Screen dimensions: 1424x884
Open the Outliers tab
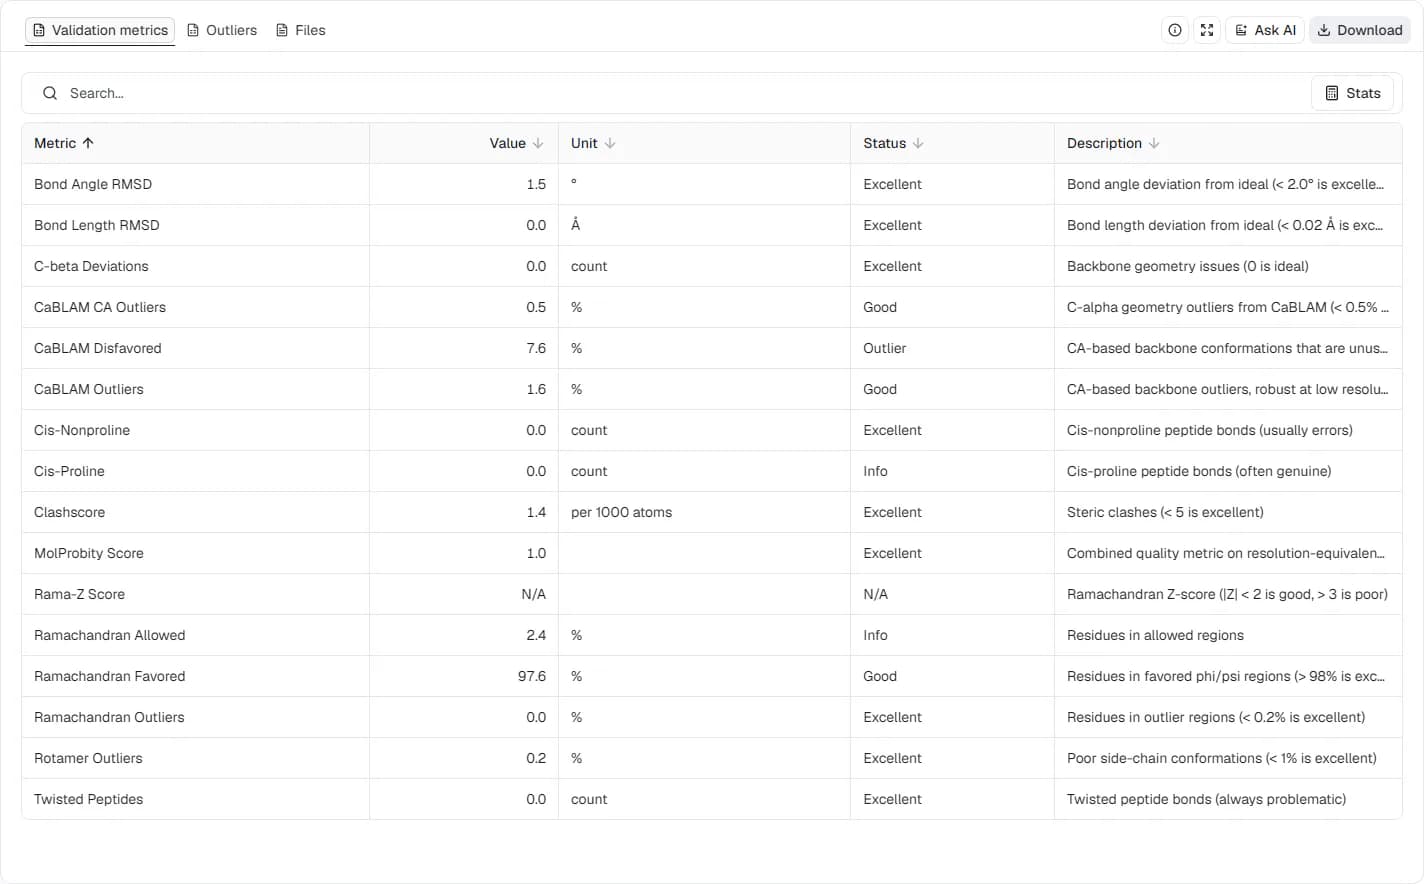coord(222,30)
